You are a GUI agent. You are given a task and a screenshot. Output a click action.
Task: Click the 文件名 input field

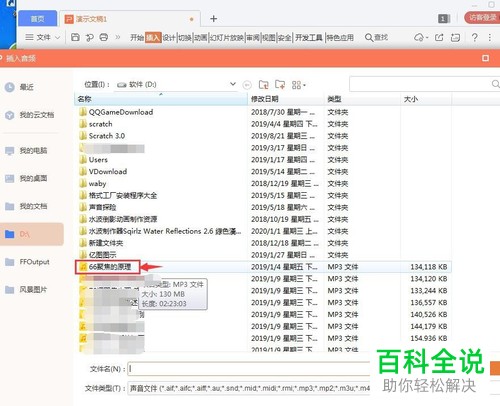pos(249,369)
